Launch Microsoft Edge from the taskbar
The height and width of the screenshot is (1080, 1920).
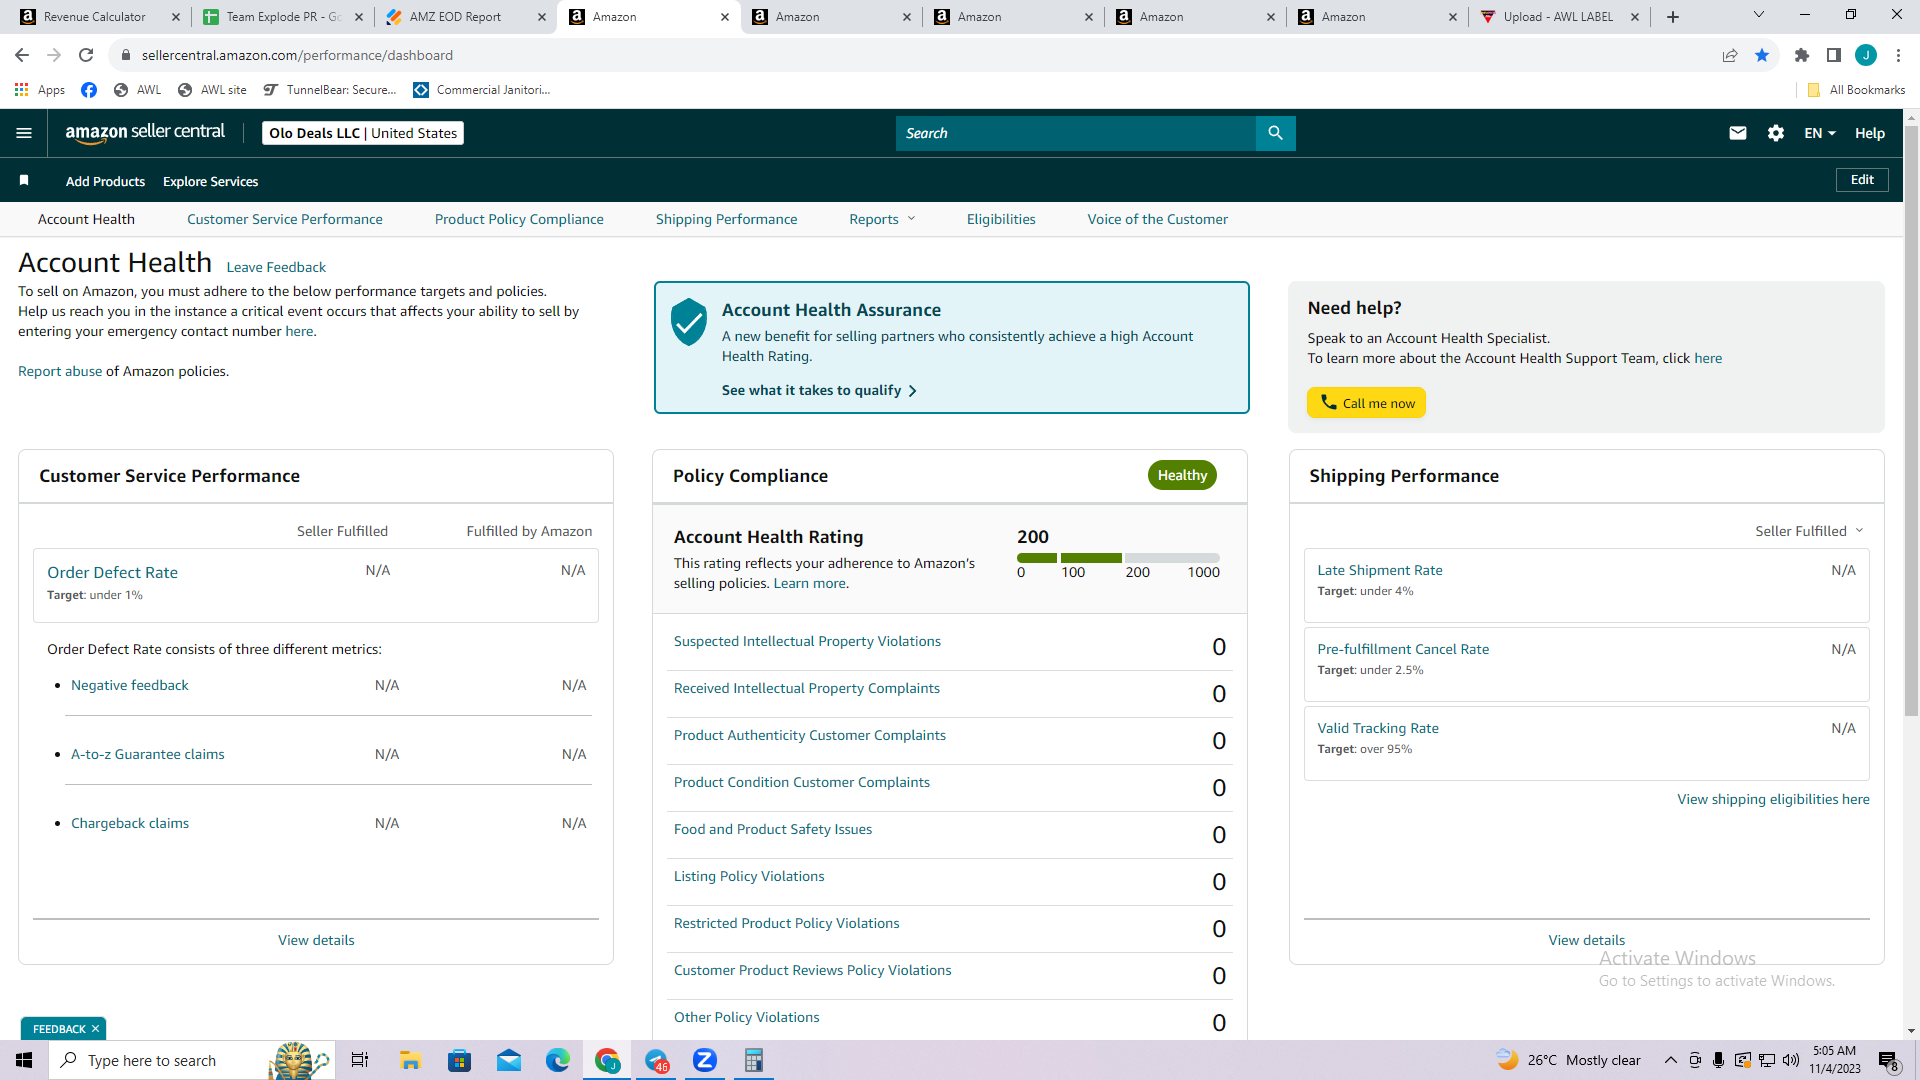click(x=558, y=1060)
